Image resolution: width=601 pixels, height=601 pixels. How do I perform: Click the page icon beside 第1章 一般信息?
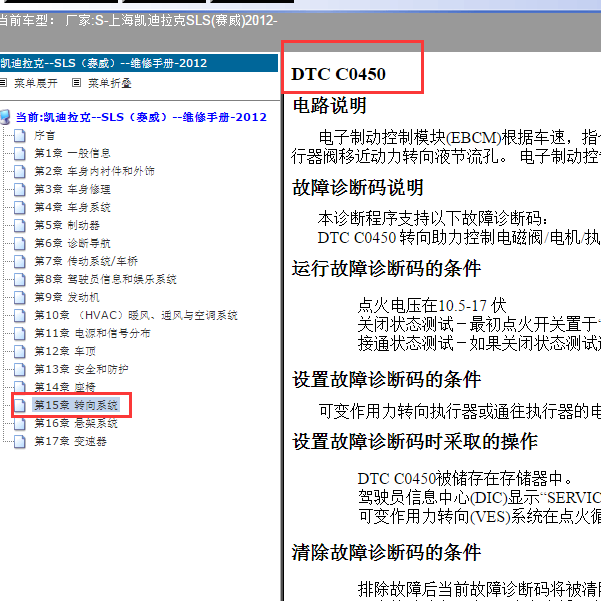pos(20,153)
